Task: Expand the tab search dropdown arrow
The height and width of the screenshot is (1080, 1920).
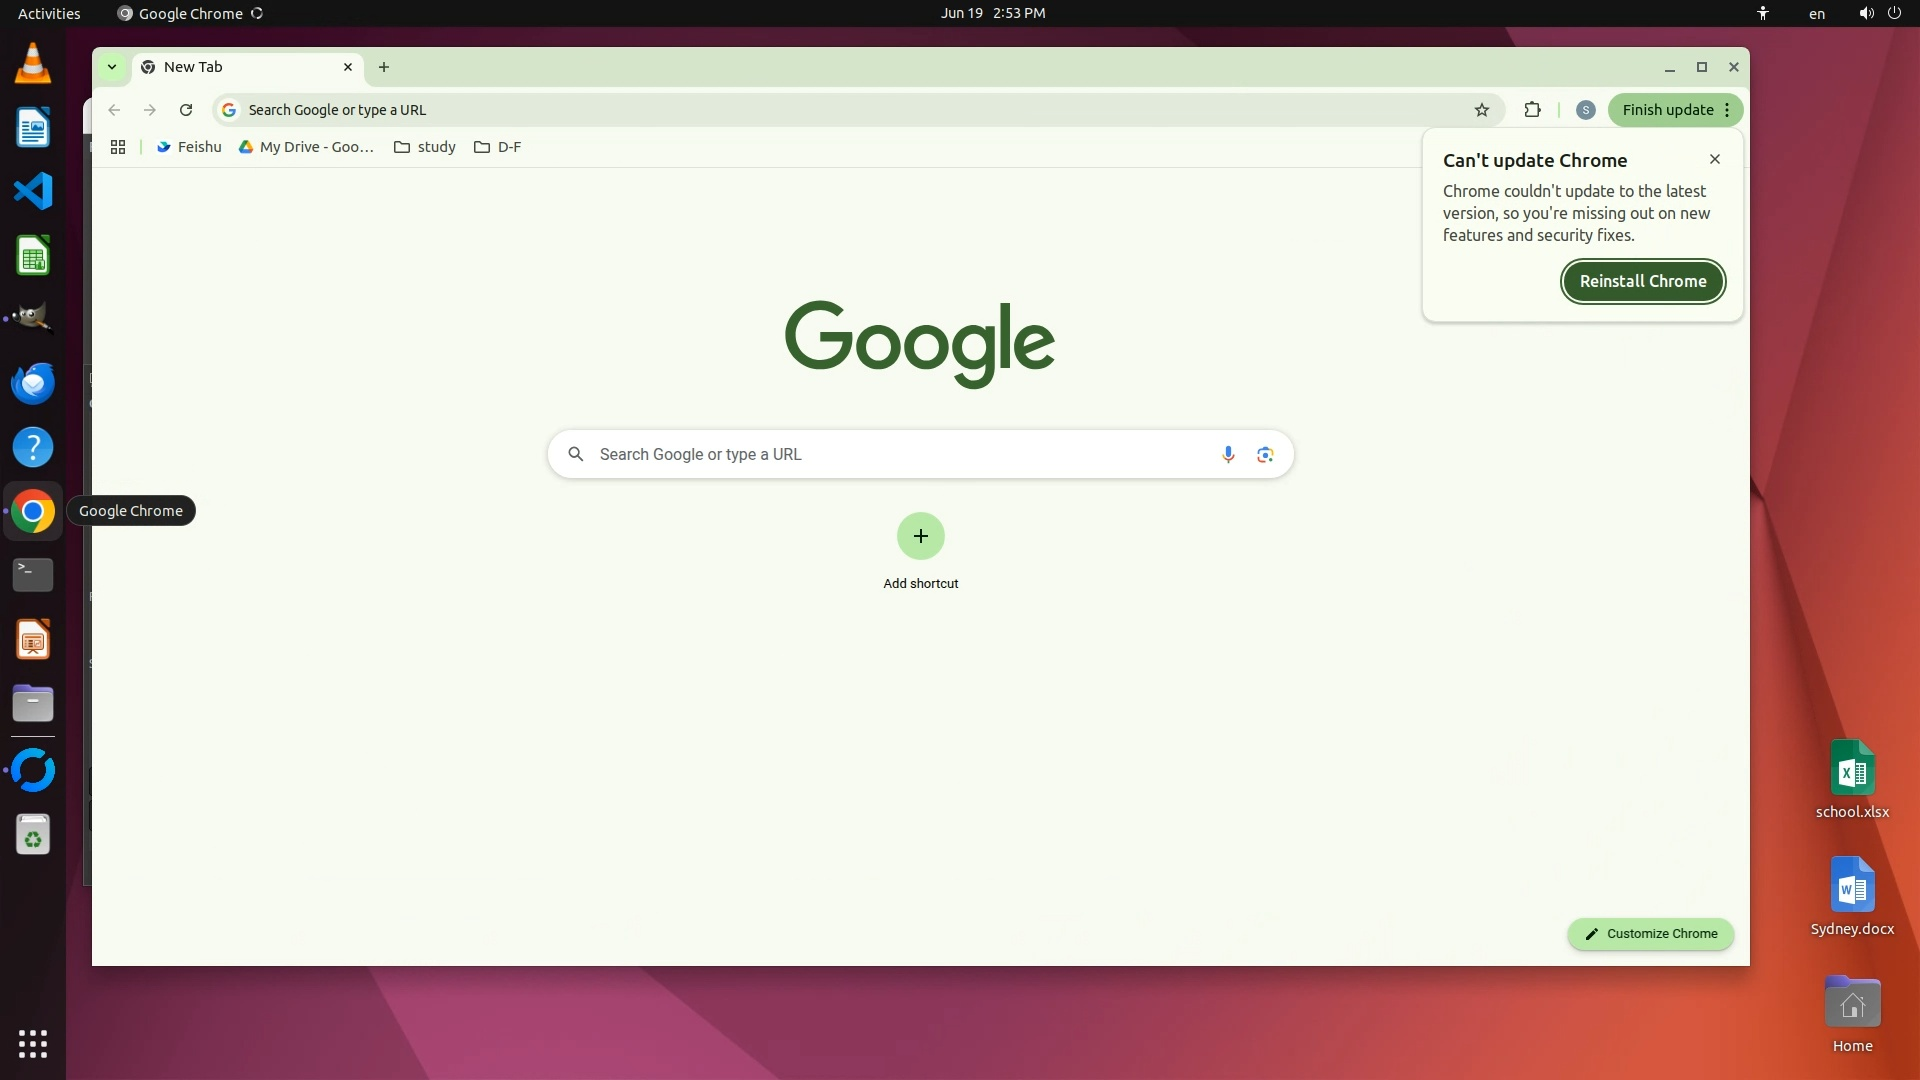Action: 112,67
